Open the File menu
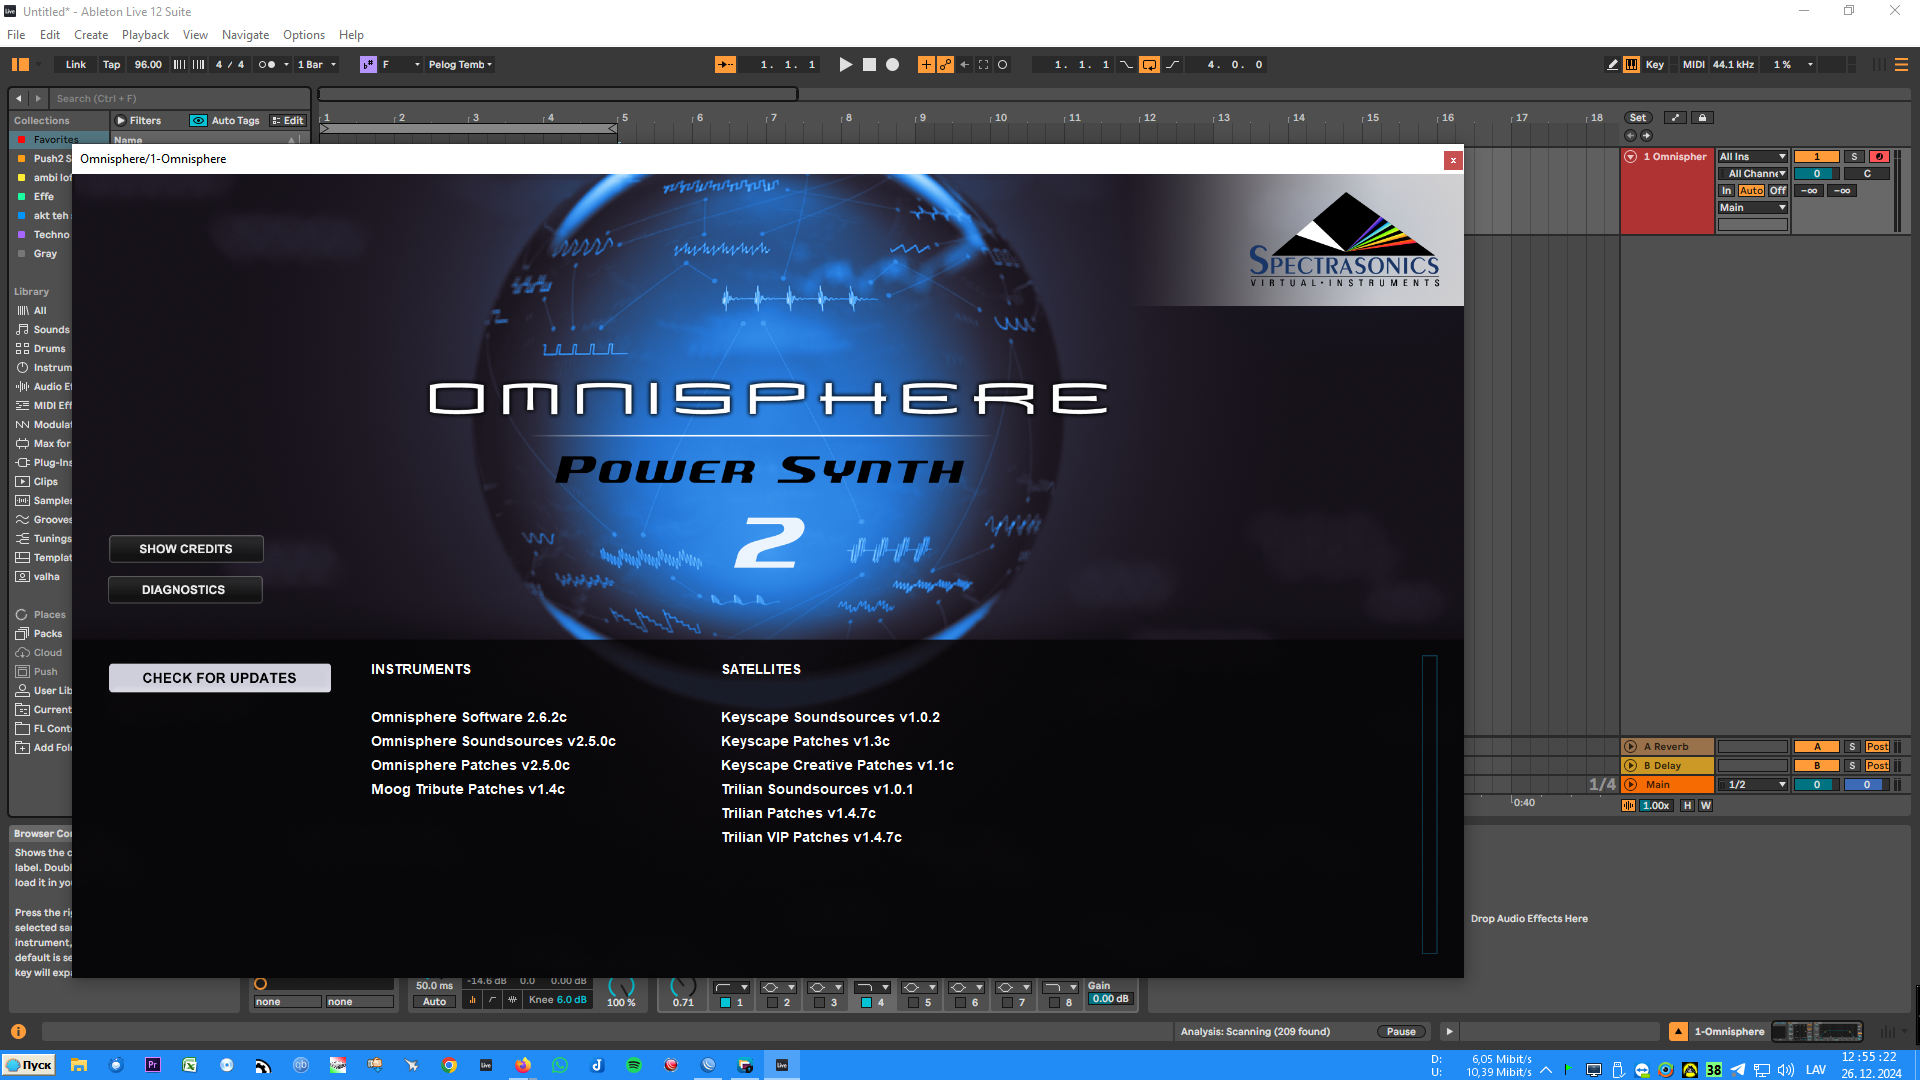The image size is (1920, 1080). 16,35
